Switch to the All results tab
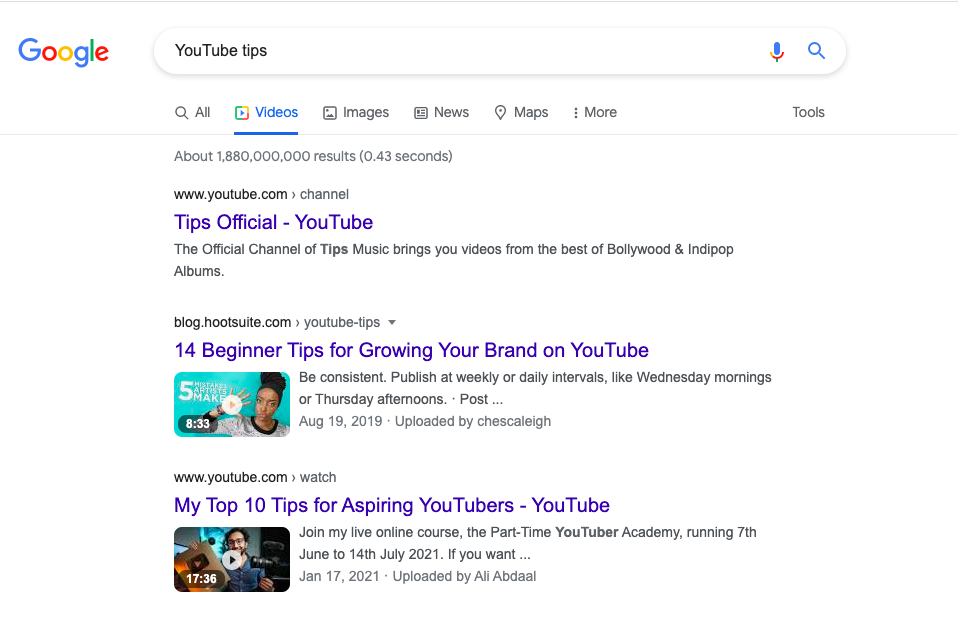 192,112
